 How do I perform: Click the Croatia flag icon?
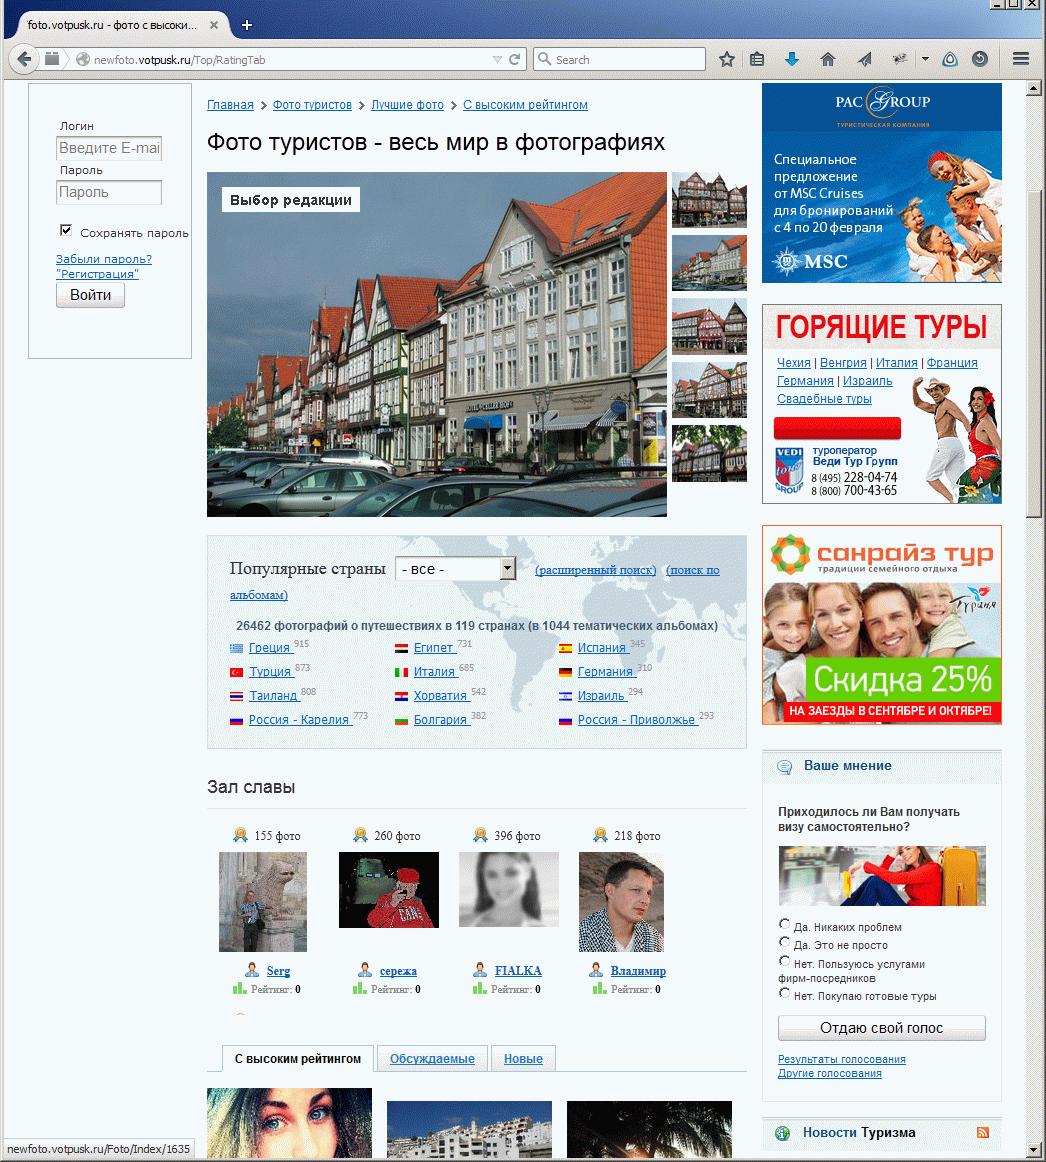click(401, 697)
